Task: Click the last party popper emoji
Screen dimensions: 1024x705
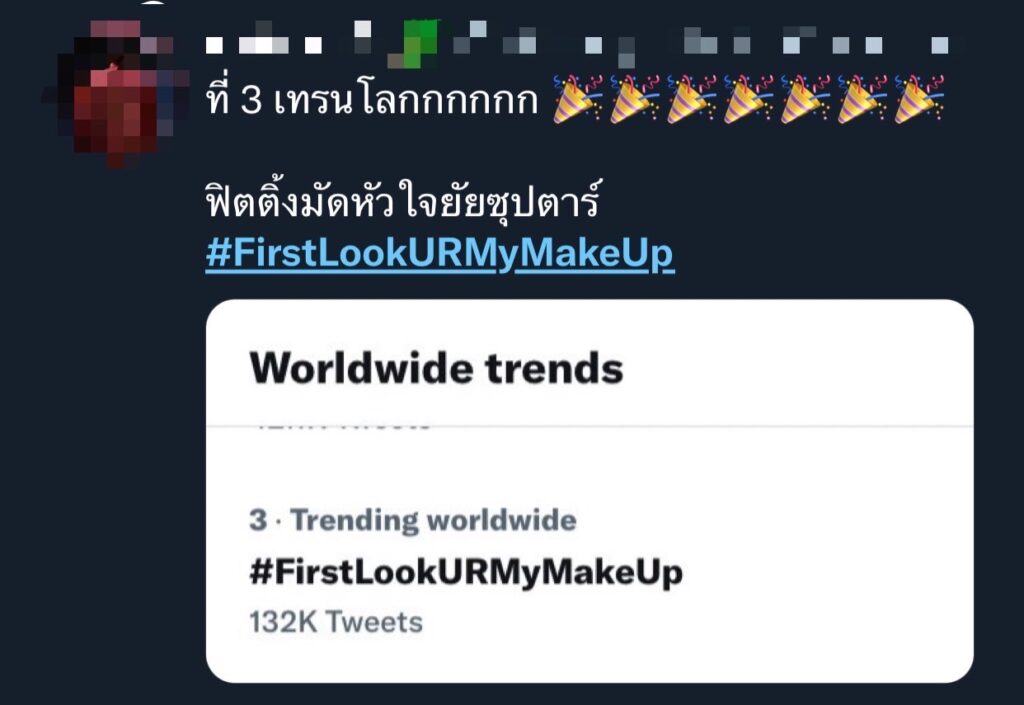Action: 920,102
